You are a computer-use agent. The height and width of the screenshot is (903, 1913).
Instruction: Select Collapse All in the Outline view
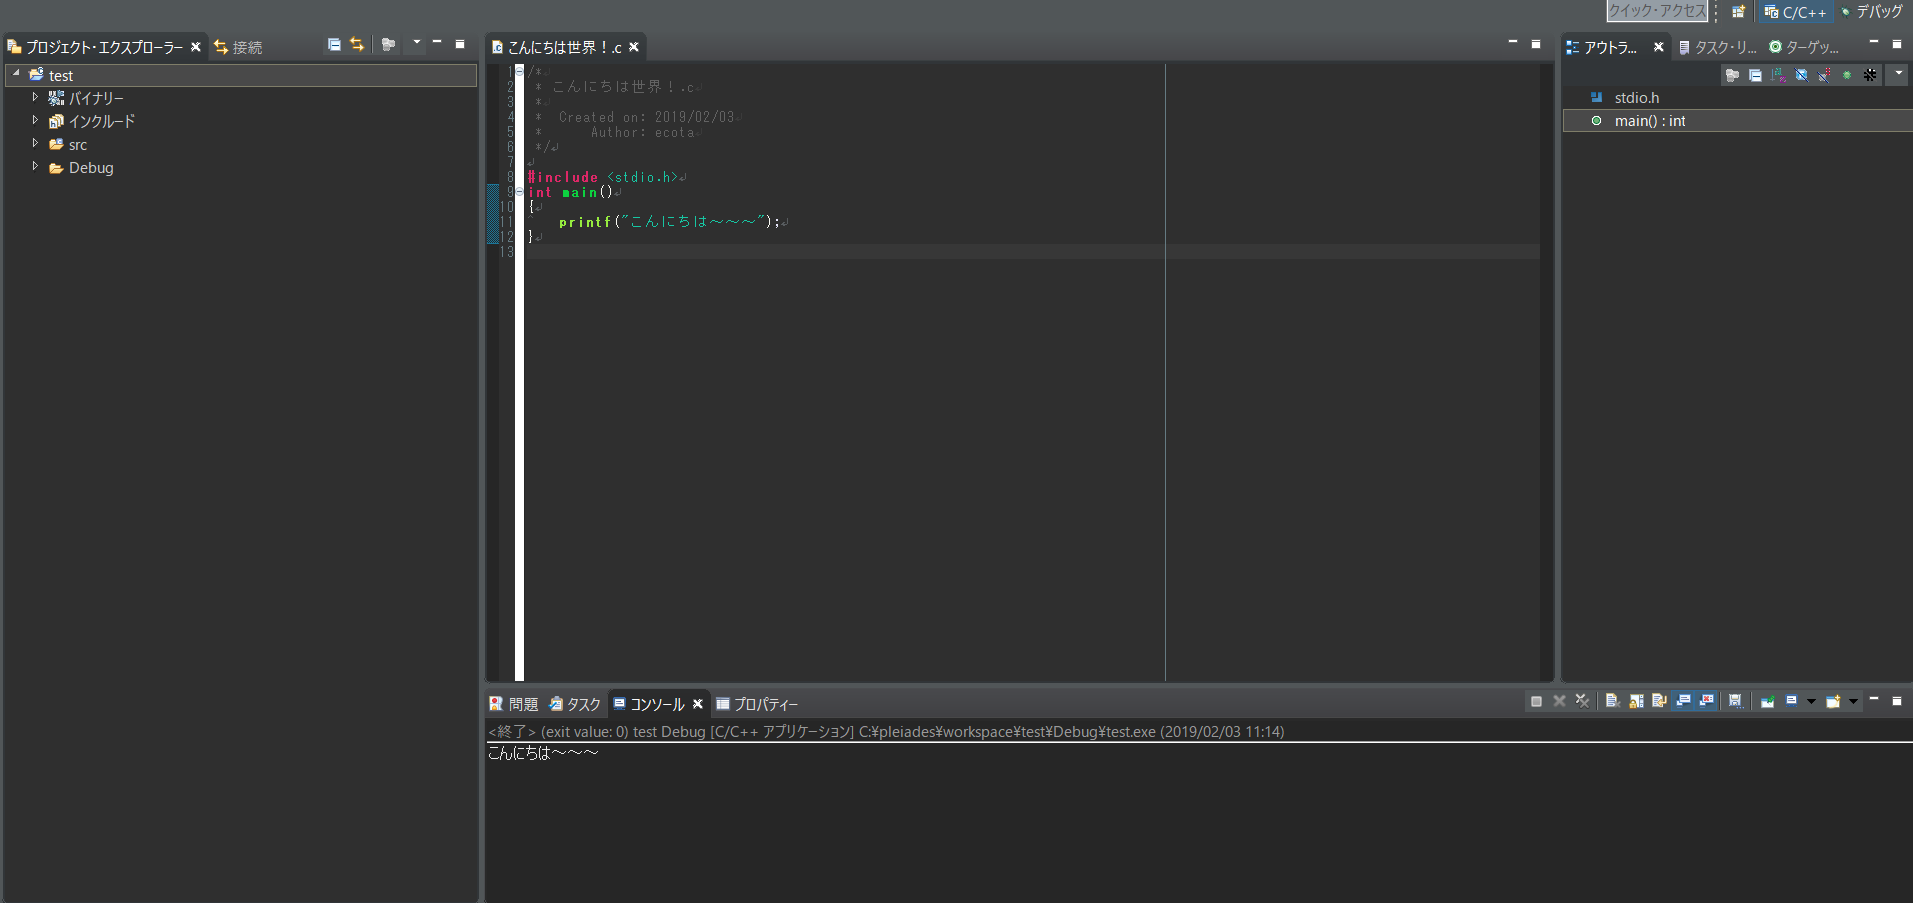pyautogui.click(x=1755, y=75)
